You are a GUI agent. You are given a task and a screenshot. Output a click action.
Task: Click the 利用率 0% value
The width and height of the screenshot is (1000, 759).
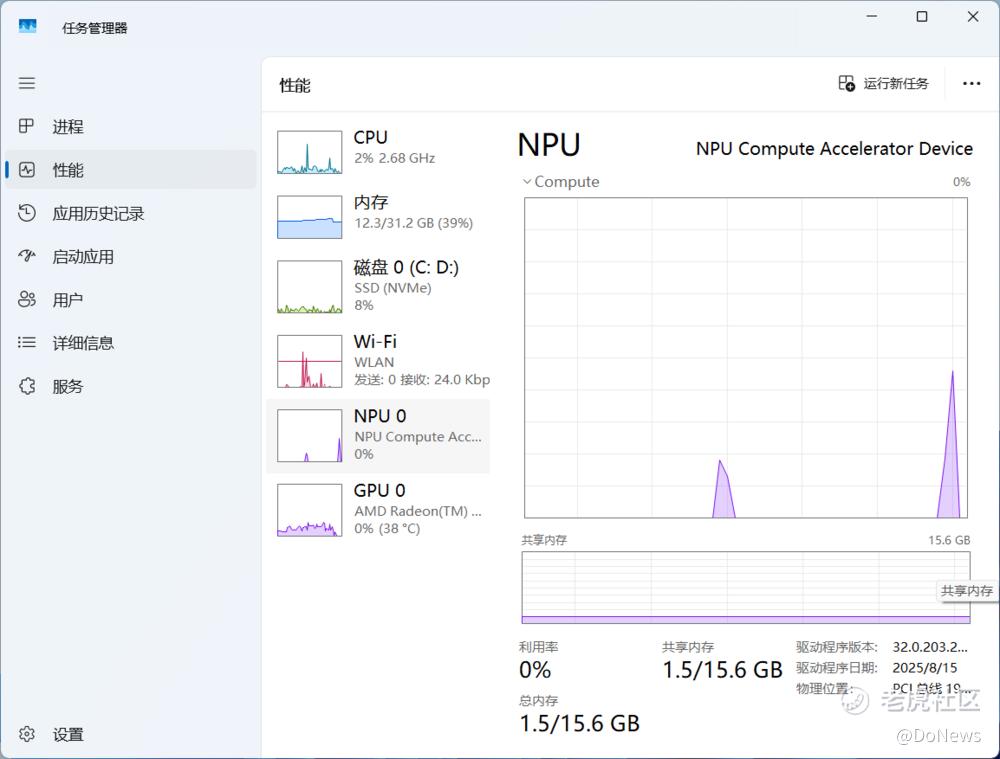pyautogui.click(x=534, y=670)
